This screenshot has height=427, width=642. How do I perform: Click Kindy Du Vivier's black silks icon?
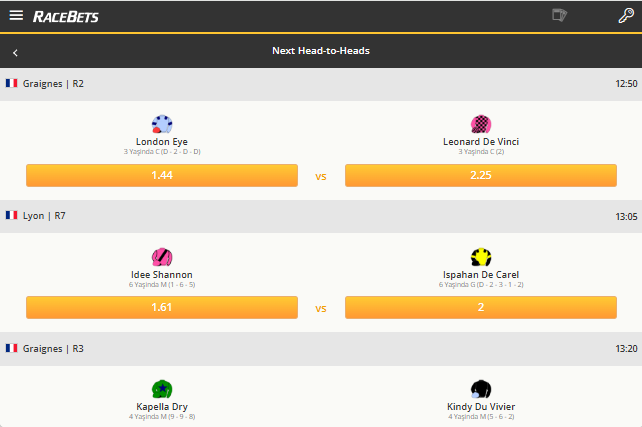pos(481,389)
